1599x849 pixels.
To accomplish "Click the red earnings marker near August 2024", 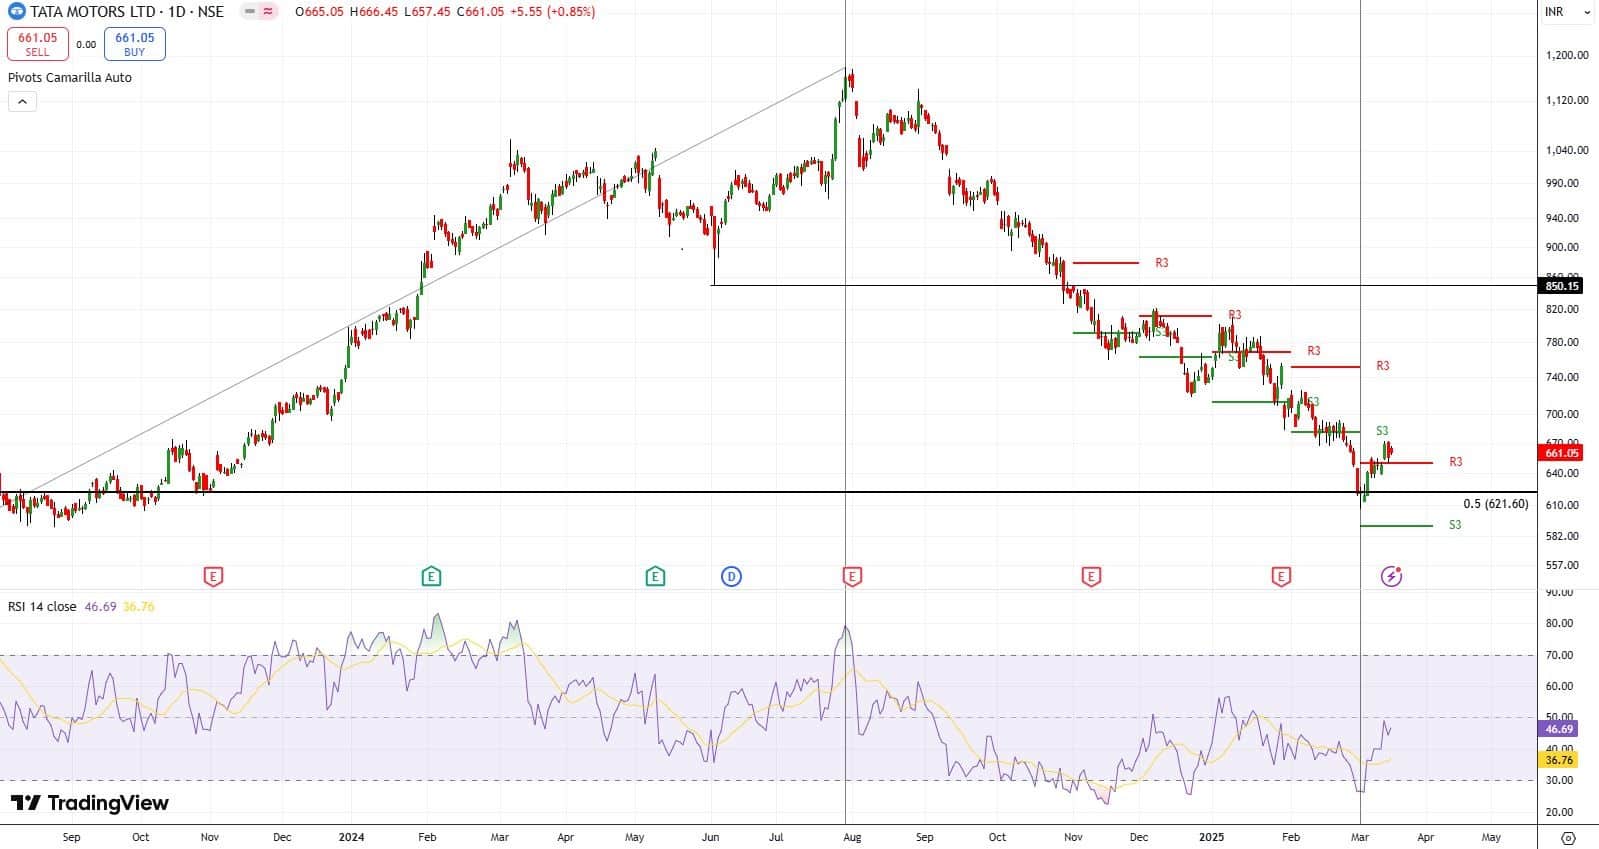I will point(852,576).
